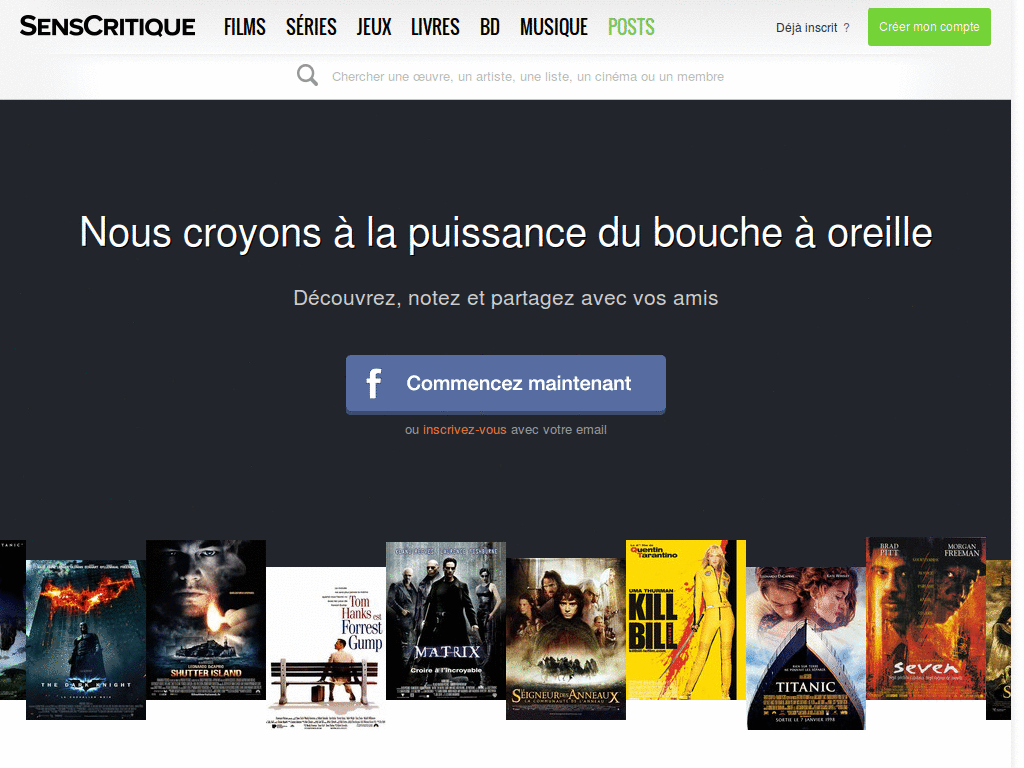Select the Seigneur des Anneaux poster
The image size is (1024, 768).
point(566,639)
